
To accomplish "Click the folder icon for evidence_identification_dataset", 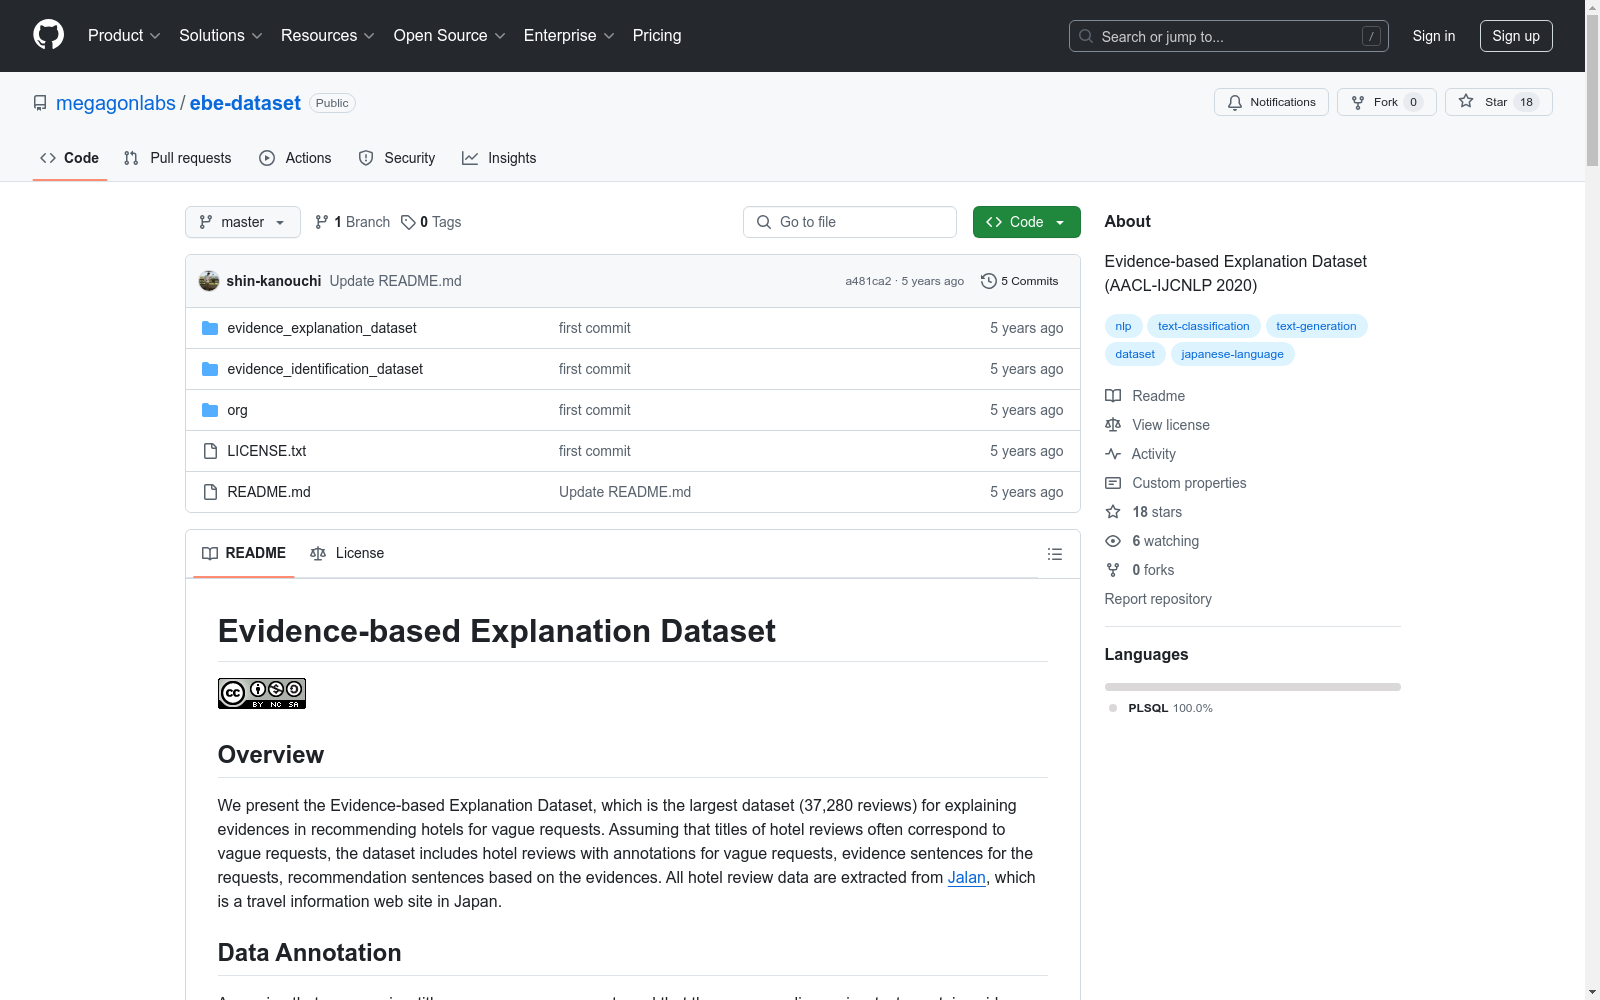I will pyautogui.click(x=210, y=369).
